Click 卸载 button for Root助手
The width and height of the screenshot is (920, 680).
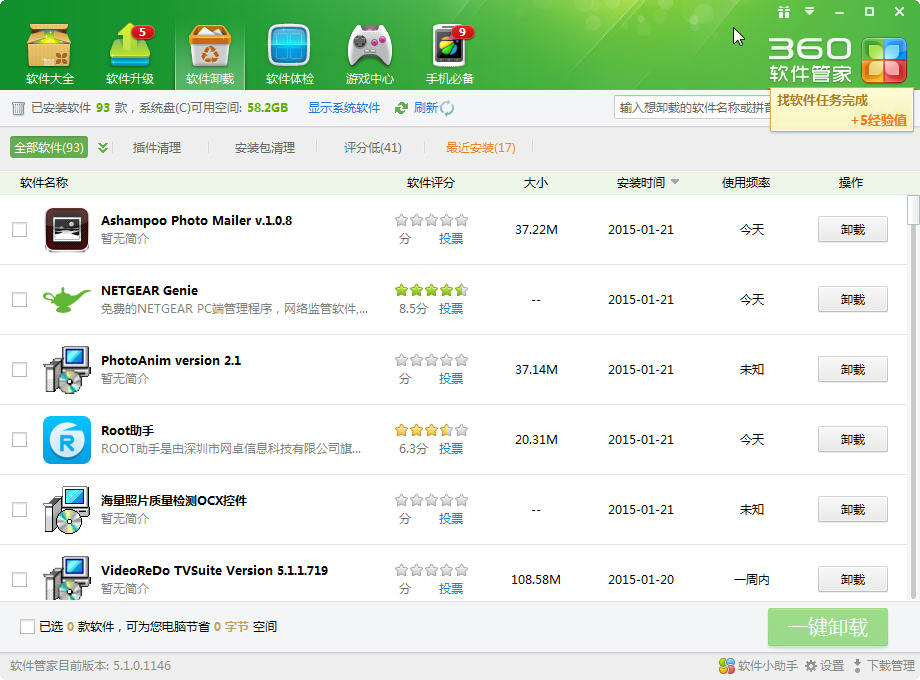(x=852, y=440)
